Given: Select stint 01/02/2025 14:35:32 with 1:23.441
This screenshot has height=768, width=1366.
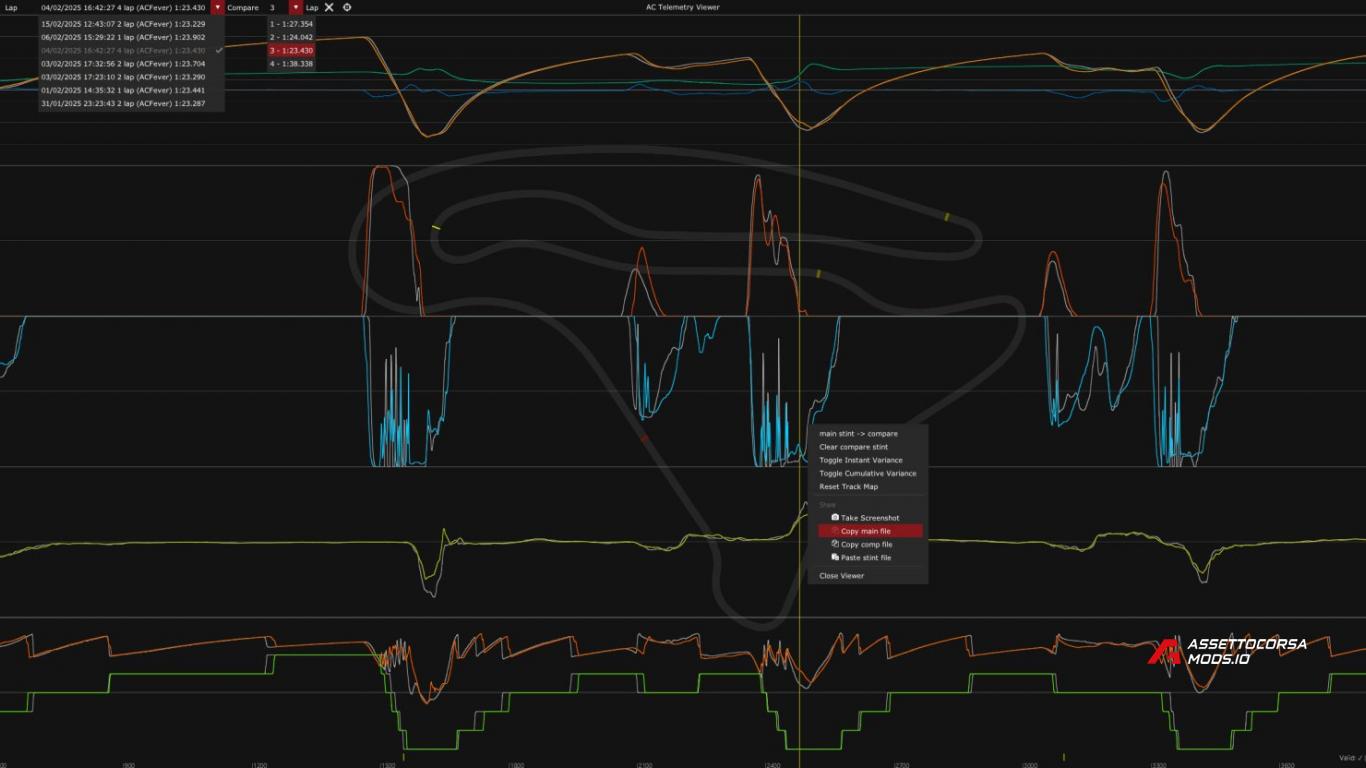Looking at the screenshot, I should tap(131, 90).
